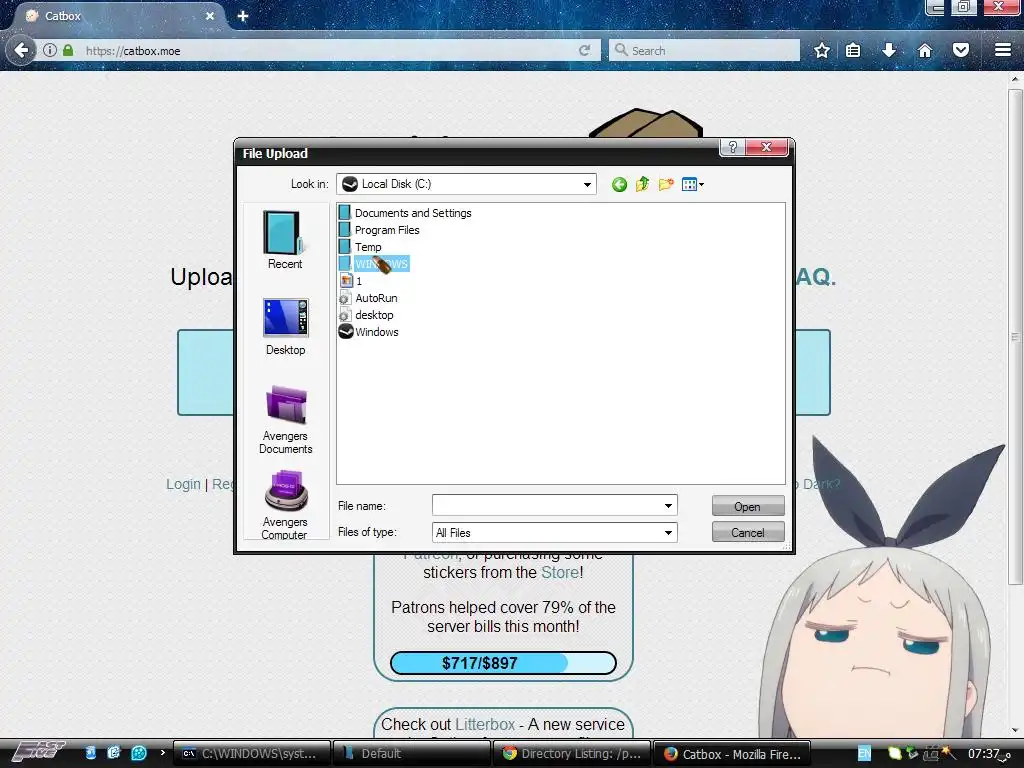Open the taskbar Start logo
Screen dimensions: 1024x768
coord(38,752)
